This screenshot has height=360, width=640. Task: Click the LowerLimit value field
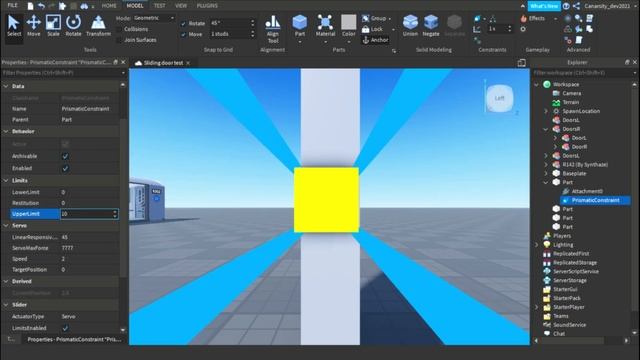[89, 192]
